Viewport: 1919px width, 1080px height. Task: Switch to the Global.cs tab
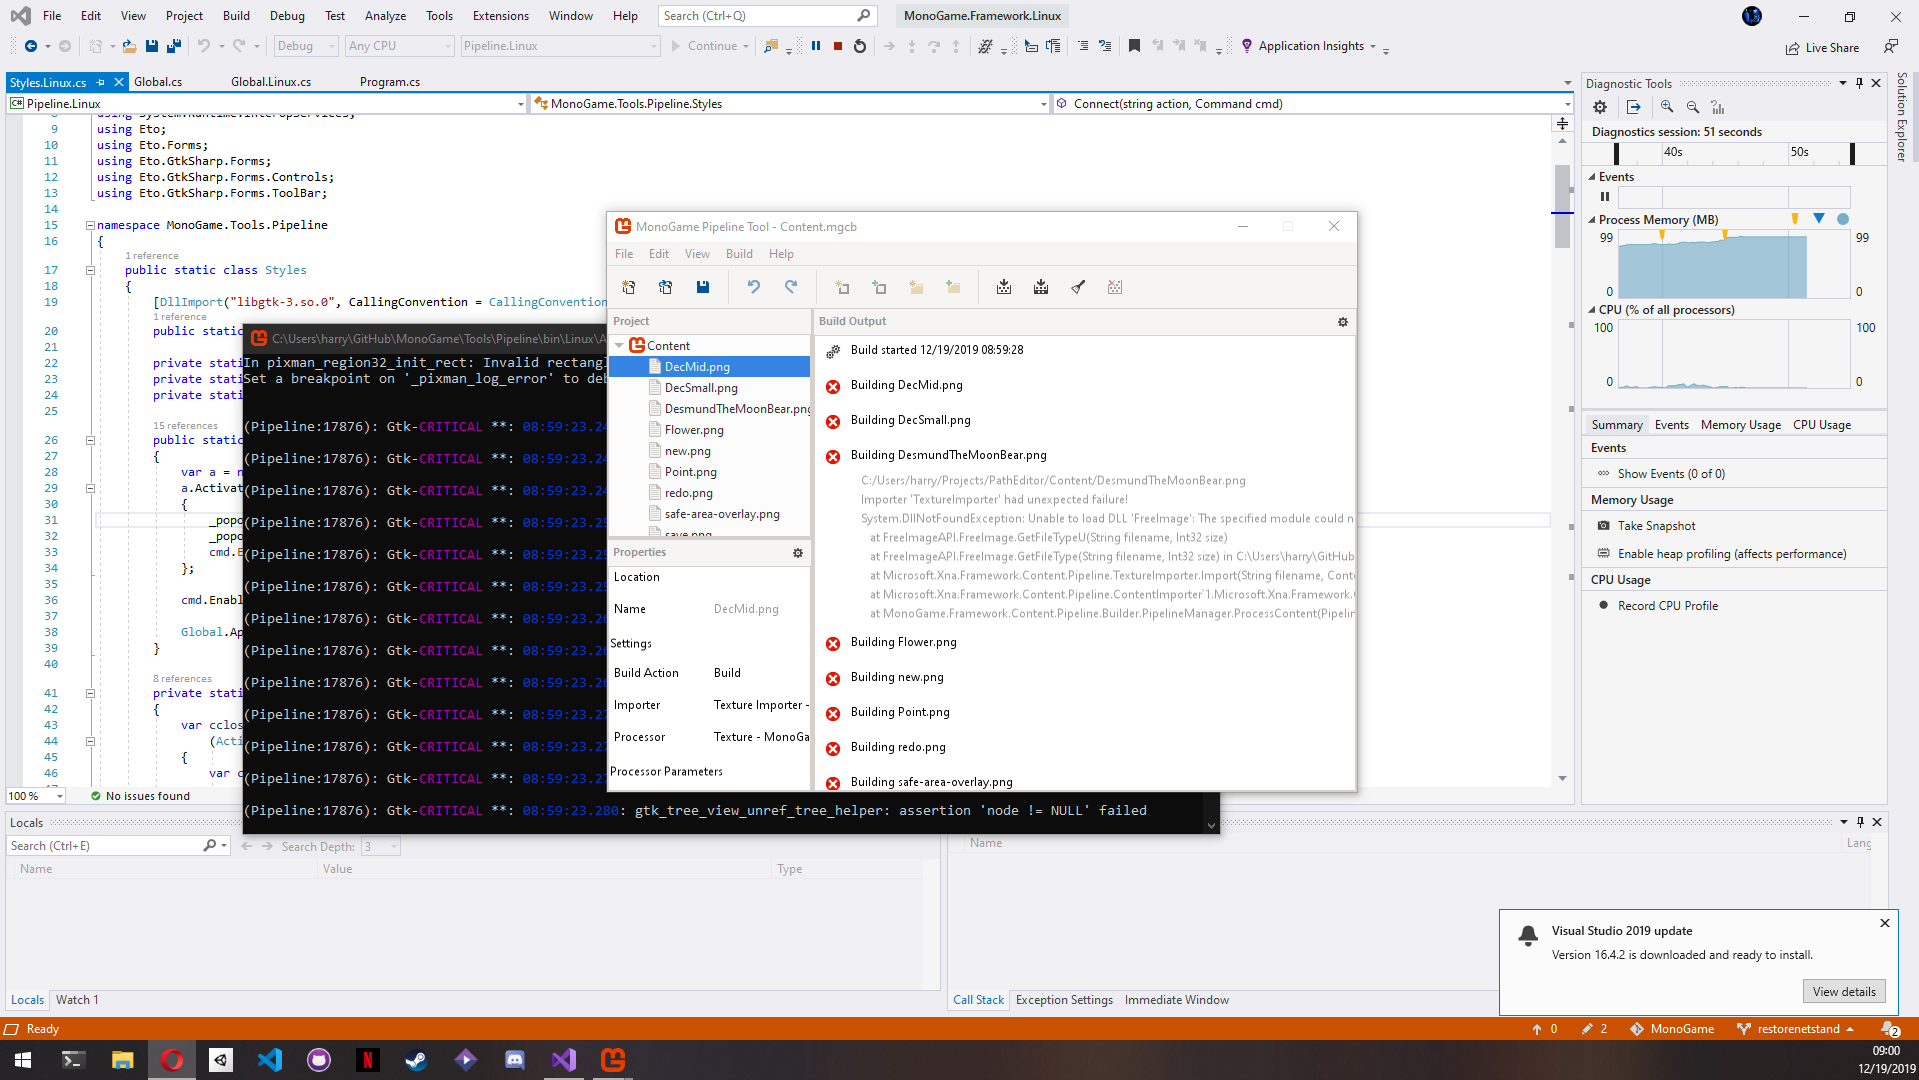click(x=159, y=81)
